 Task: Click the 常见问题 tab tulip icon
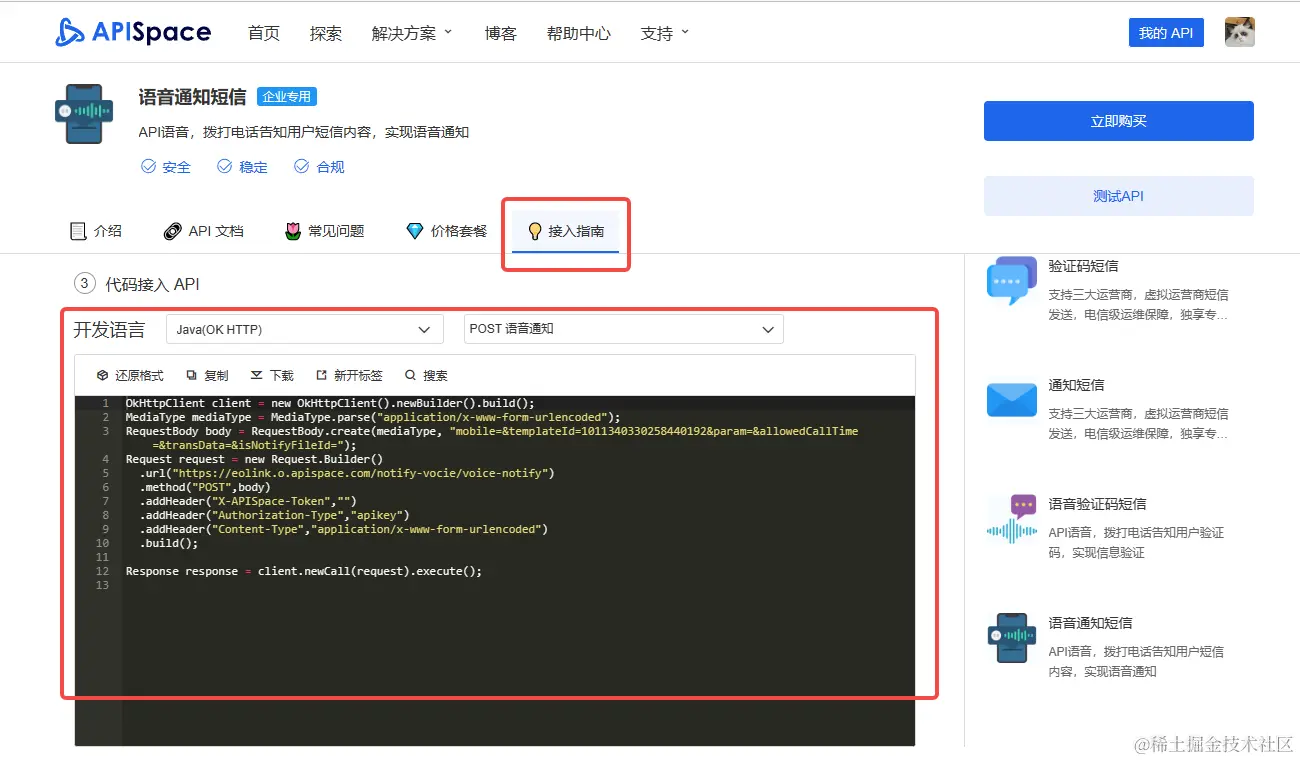click(293, 231)
